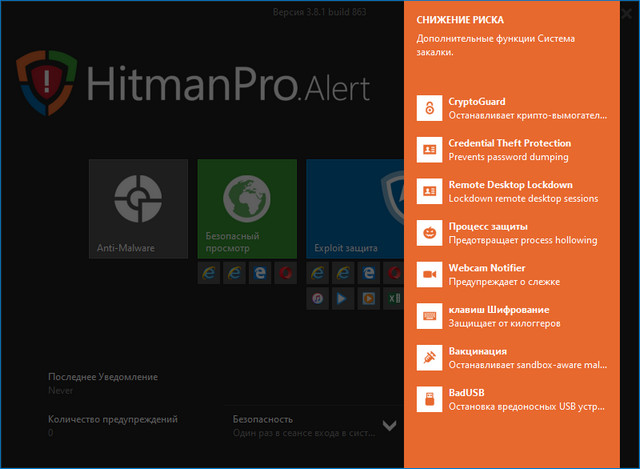Click the BadUSB flash drive icon
This screenshot has height=469, width=640.
[429, 399]
